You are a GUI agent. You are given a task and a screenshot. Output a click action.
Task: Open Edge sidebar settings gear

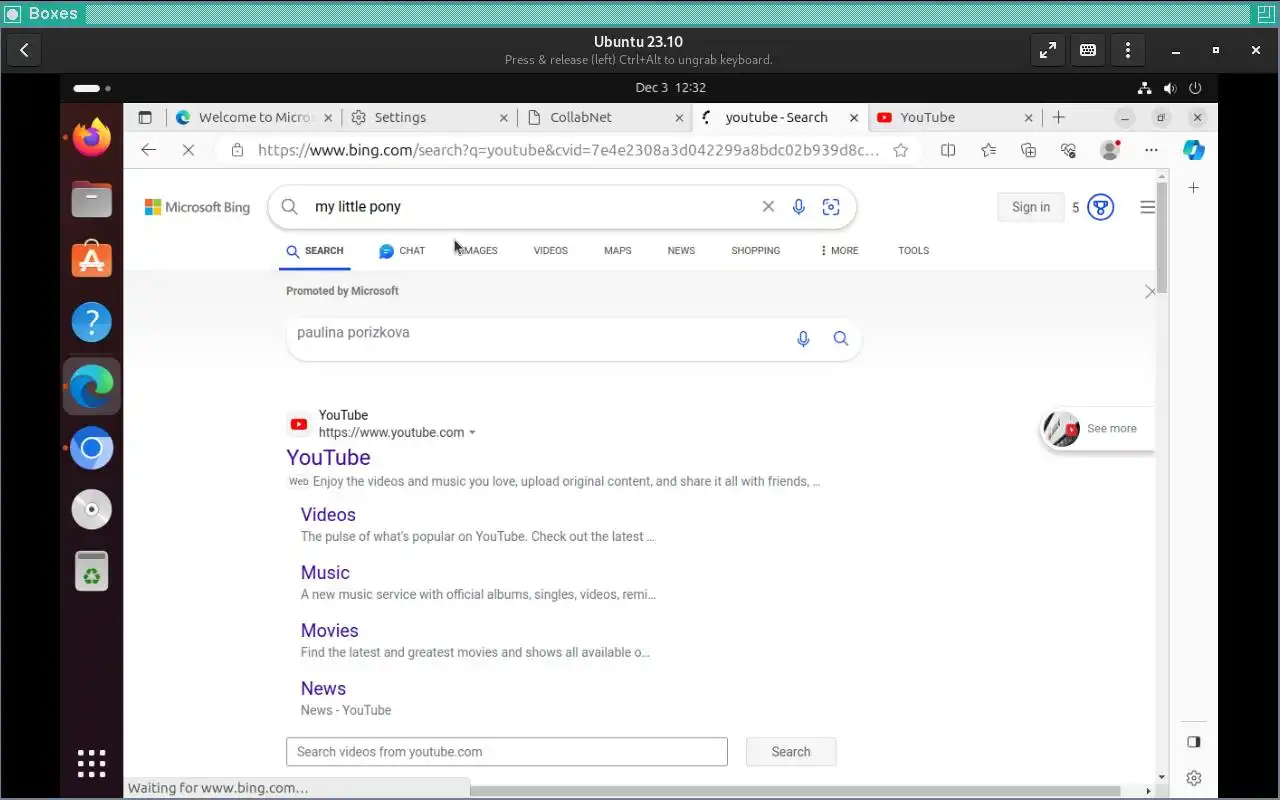tap(1193, 778)
